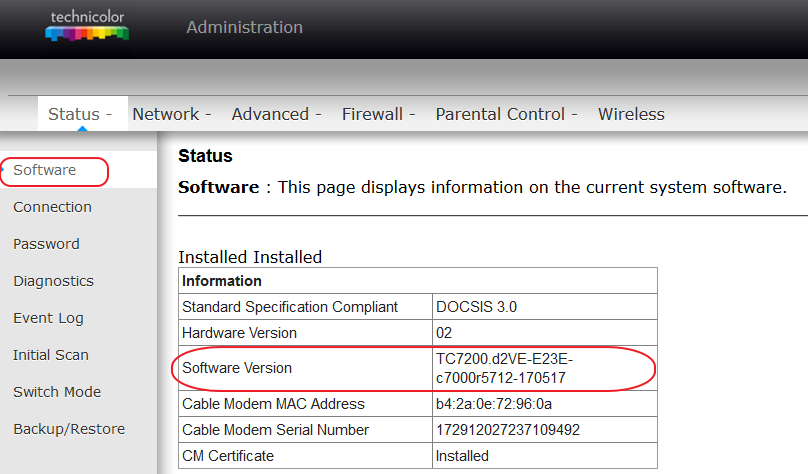Image resolution: width=808 pixels, height=474 pixels.
Task: Expand the Advanced menu
Action: click(276, 114)
